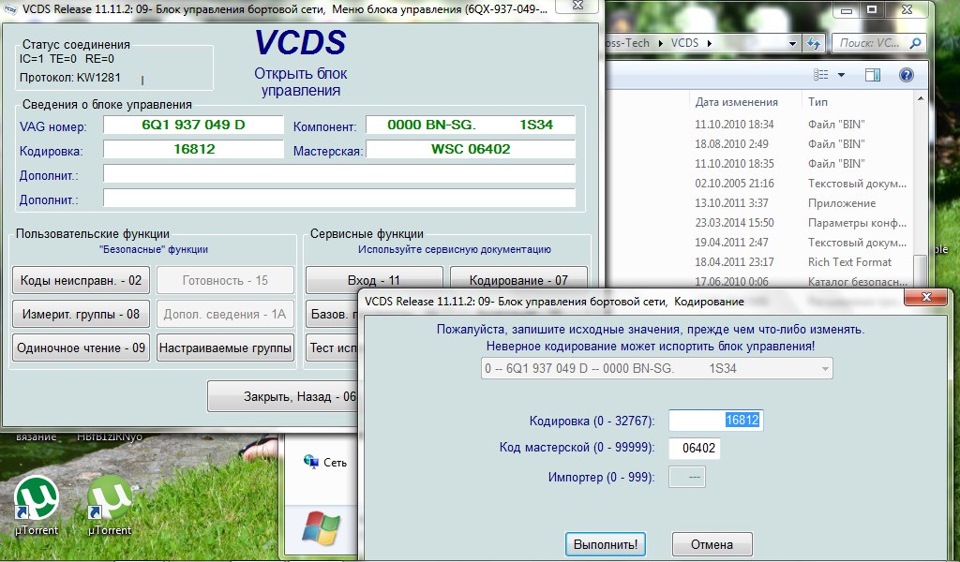Click the refresh icon in Explorer address bar

pos(813,43)
